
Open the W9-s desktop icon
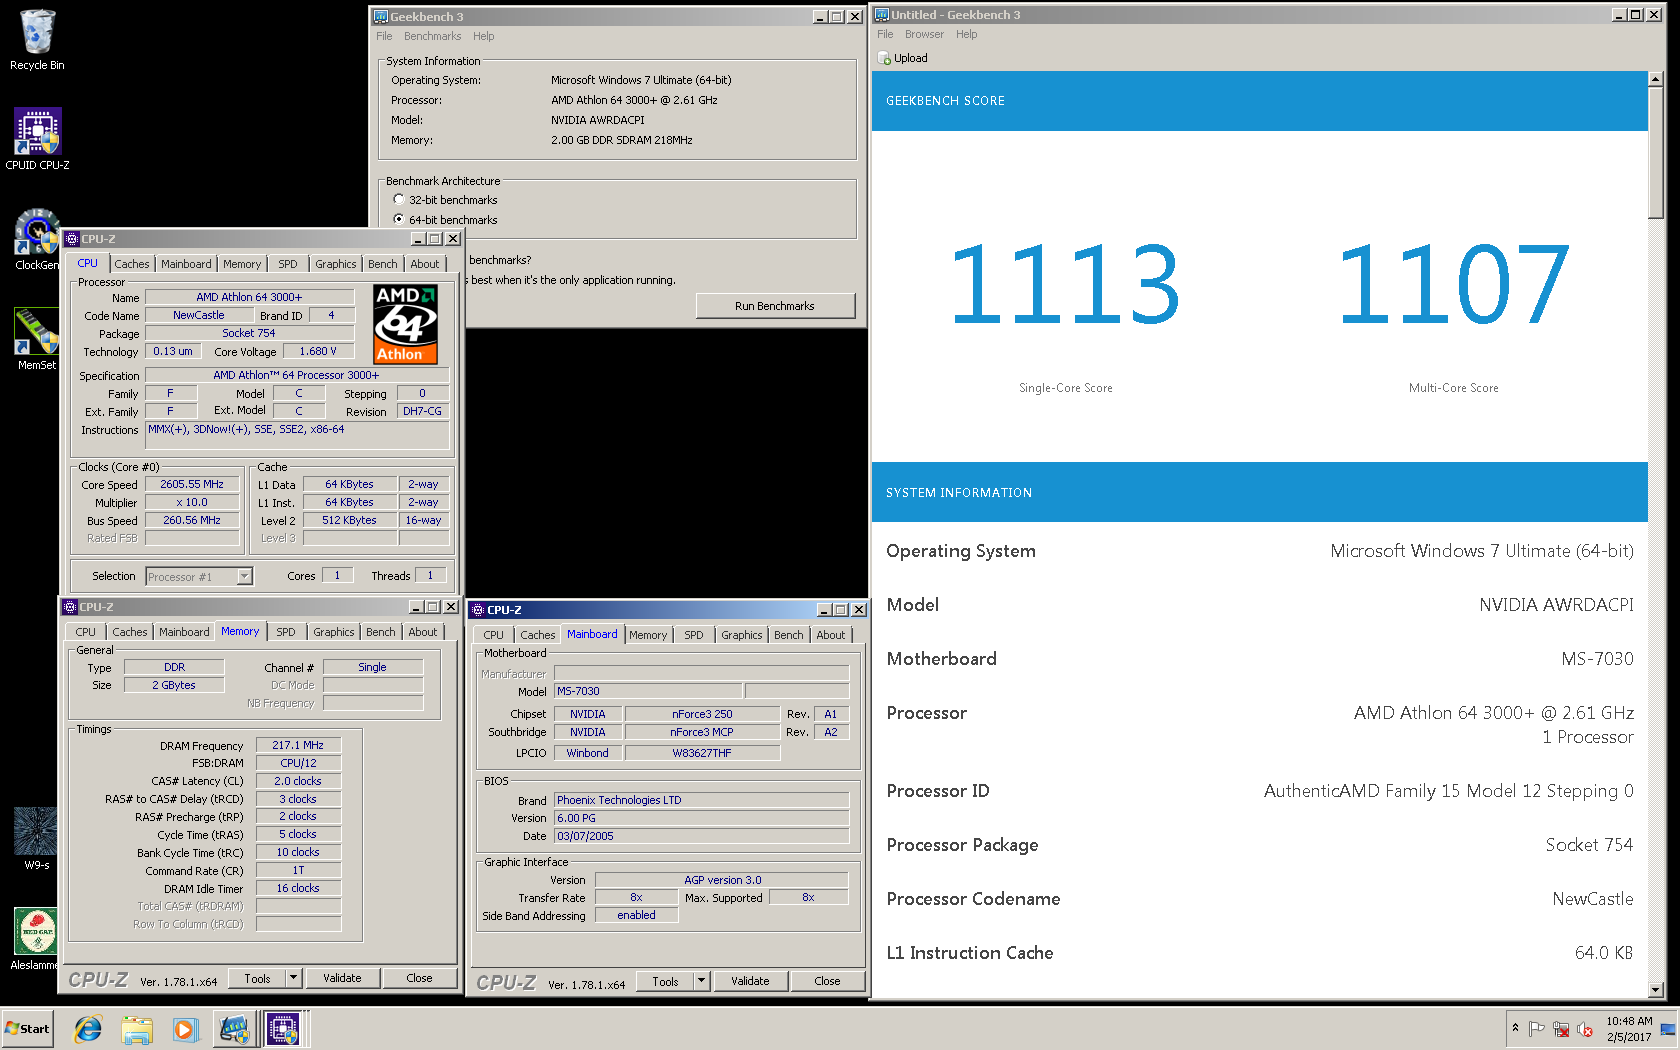coord(37,839)
